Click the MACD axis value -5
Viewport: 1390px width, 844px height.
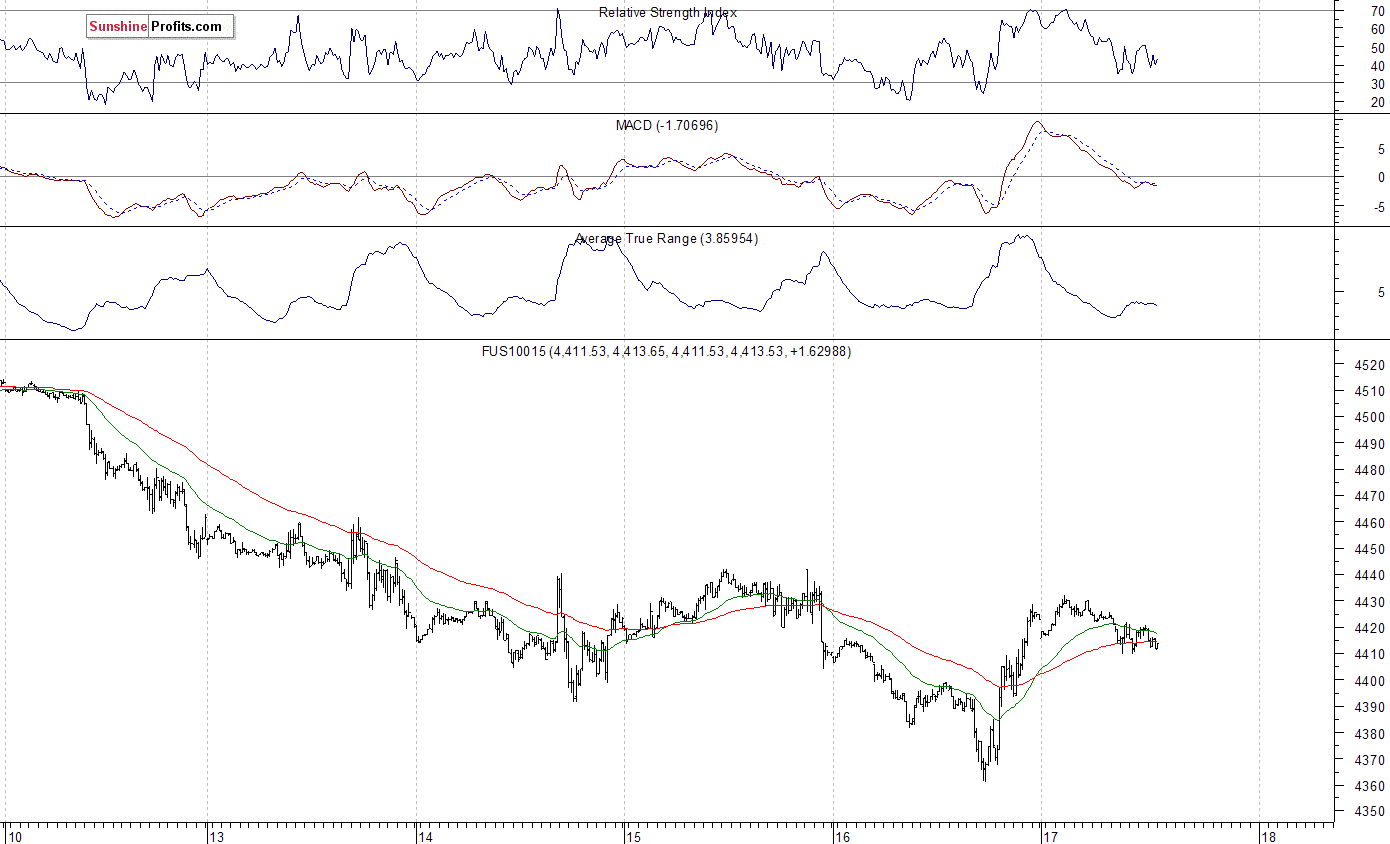(1379, 208)
